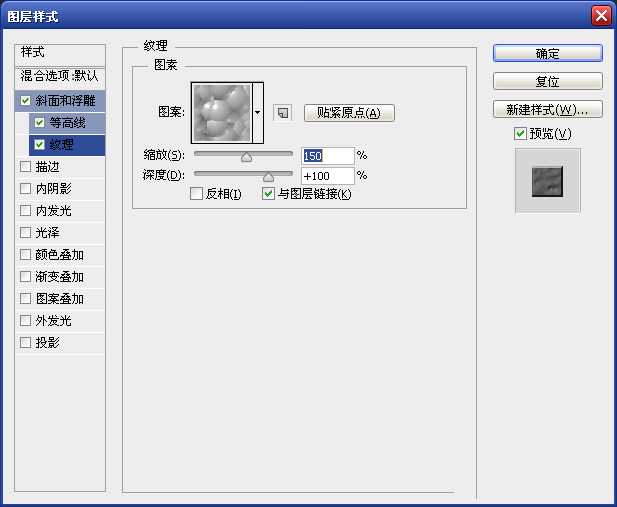Uncheck the 斜面和浮雕 style checkbox

point(25,101)
